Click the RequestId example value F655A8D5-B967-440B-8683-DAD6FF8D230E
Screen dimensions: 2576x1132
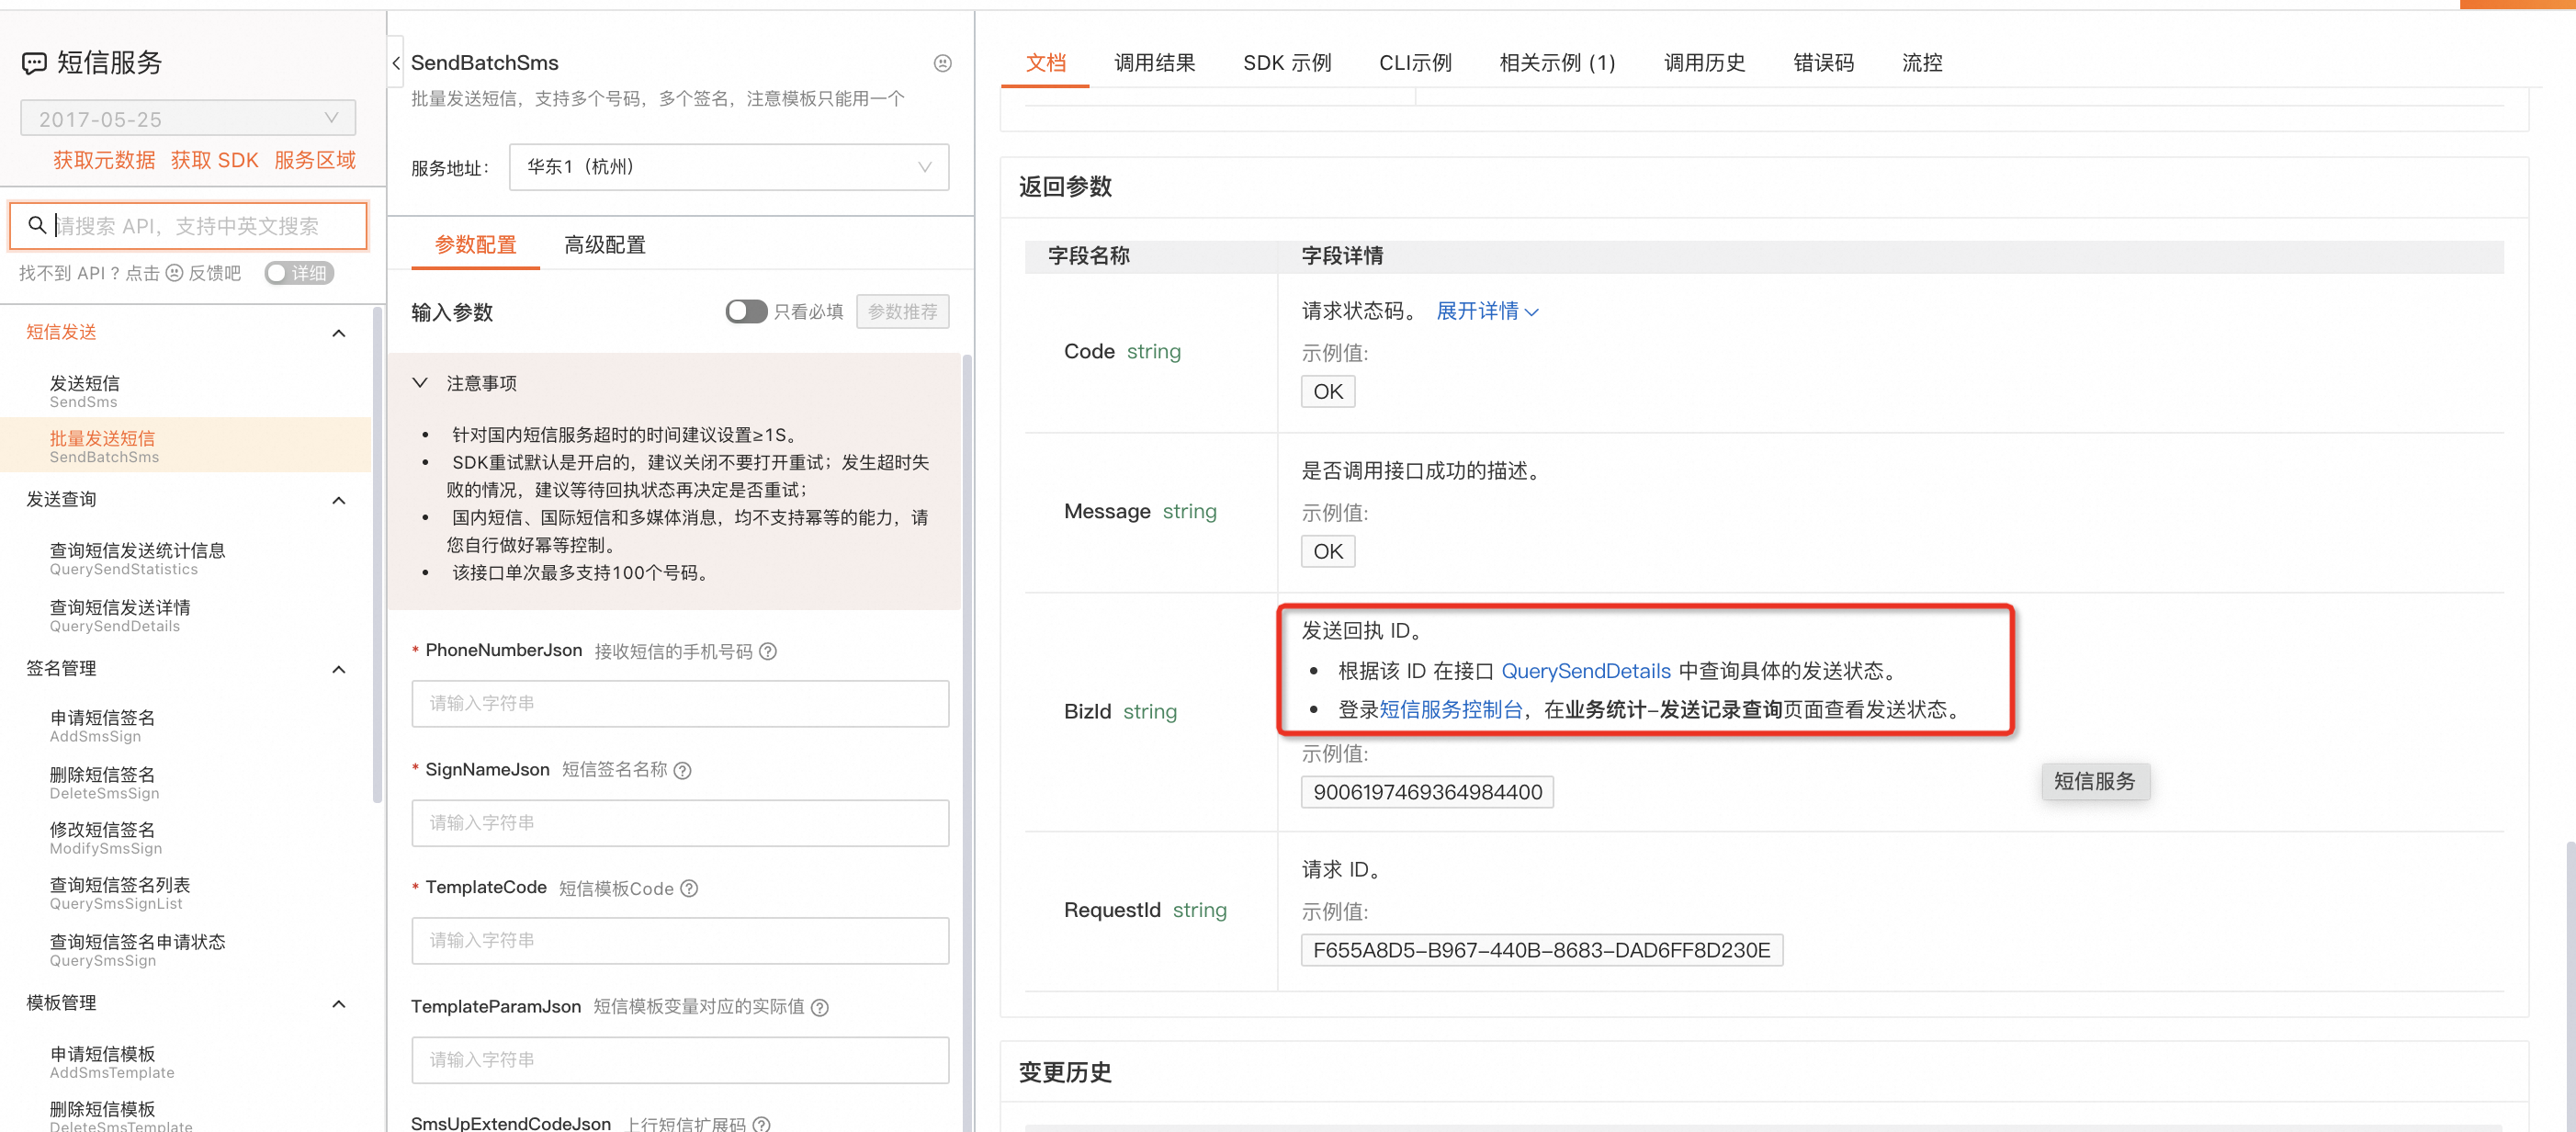click(1541, 950)
